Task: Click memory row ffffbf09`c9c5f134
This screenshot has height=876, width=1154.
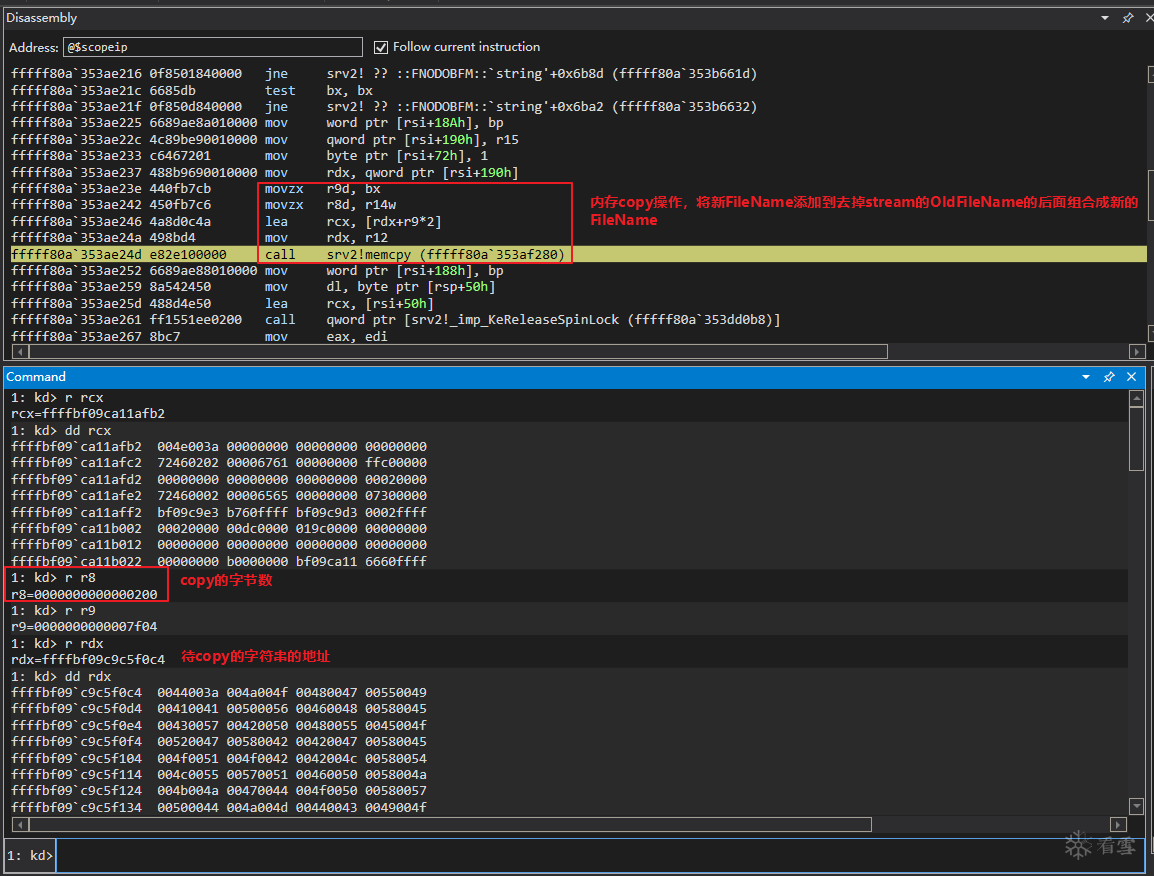Action: click(x=219, y=808)
